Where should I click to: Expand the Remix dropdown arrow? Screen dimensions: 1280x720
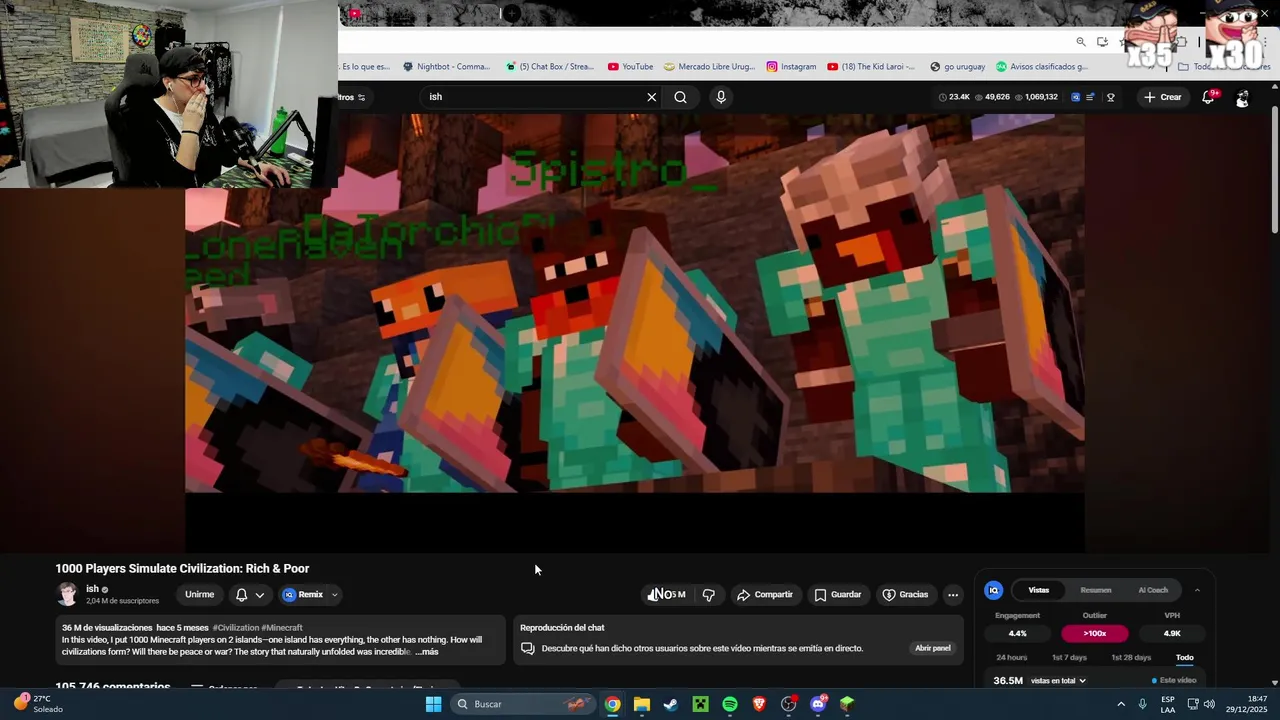pos(334,595)
